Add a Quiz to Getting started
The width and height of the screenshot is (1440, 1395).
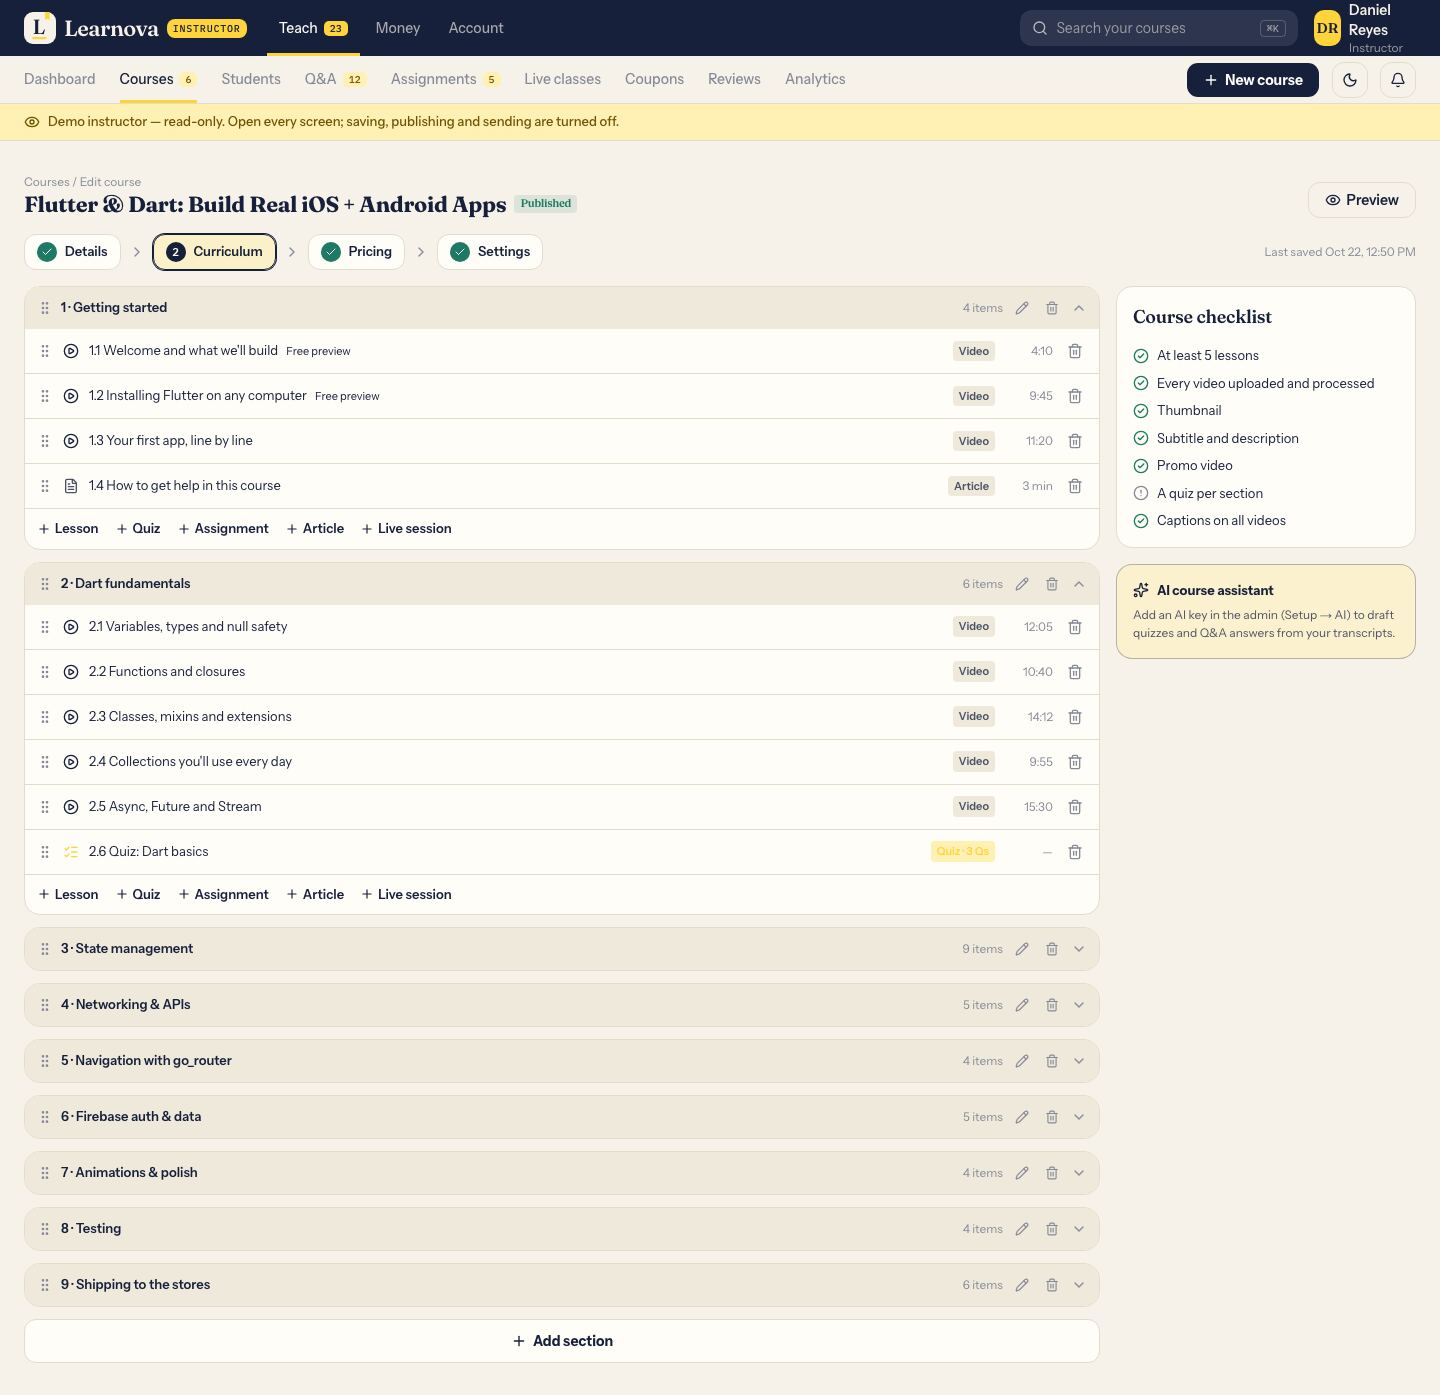tap(138, 529)
